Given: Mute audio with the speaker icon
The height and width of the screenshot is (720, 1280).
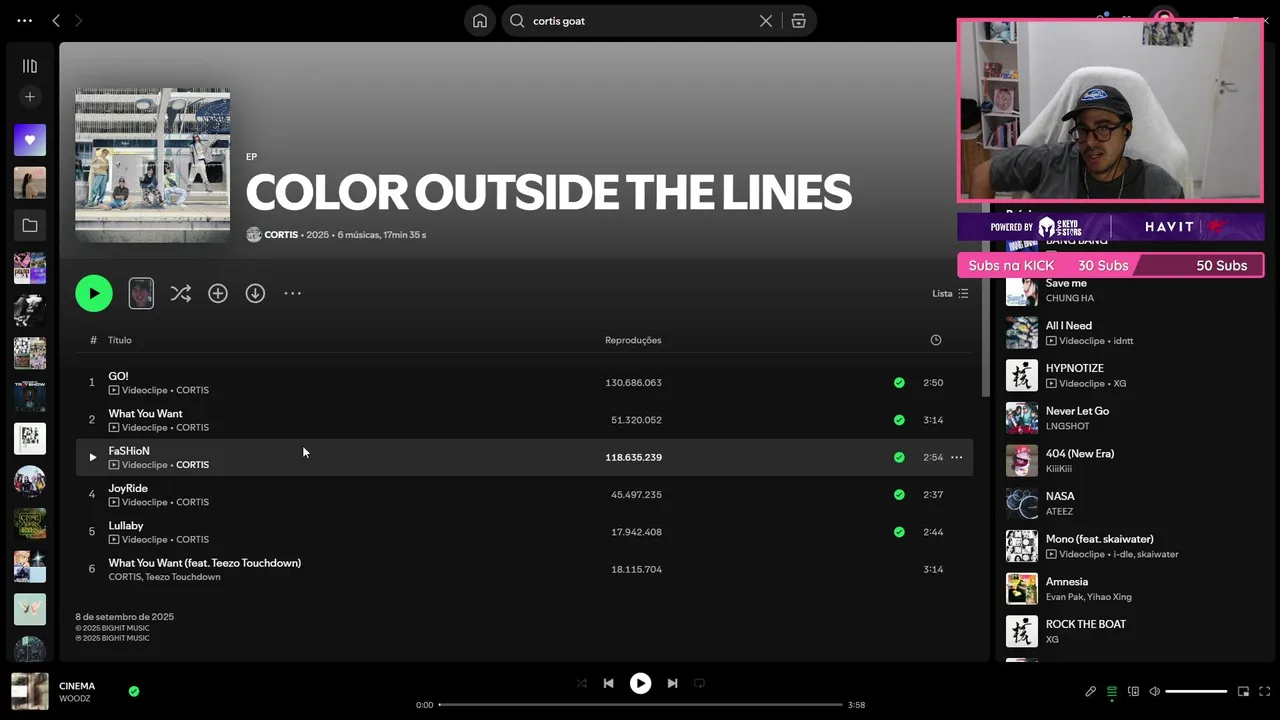Looking at the screenshot, I should coord(1154,691).
